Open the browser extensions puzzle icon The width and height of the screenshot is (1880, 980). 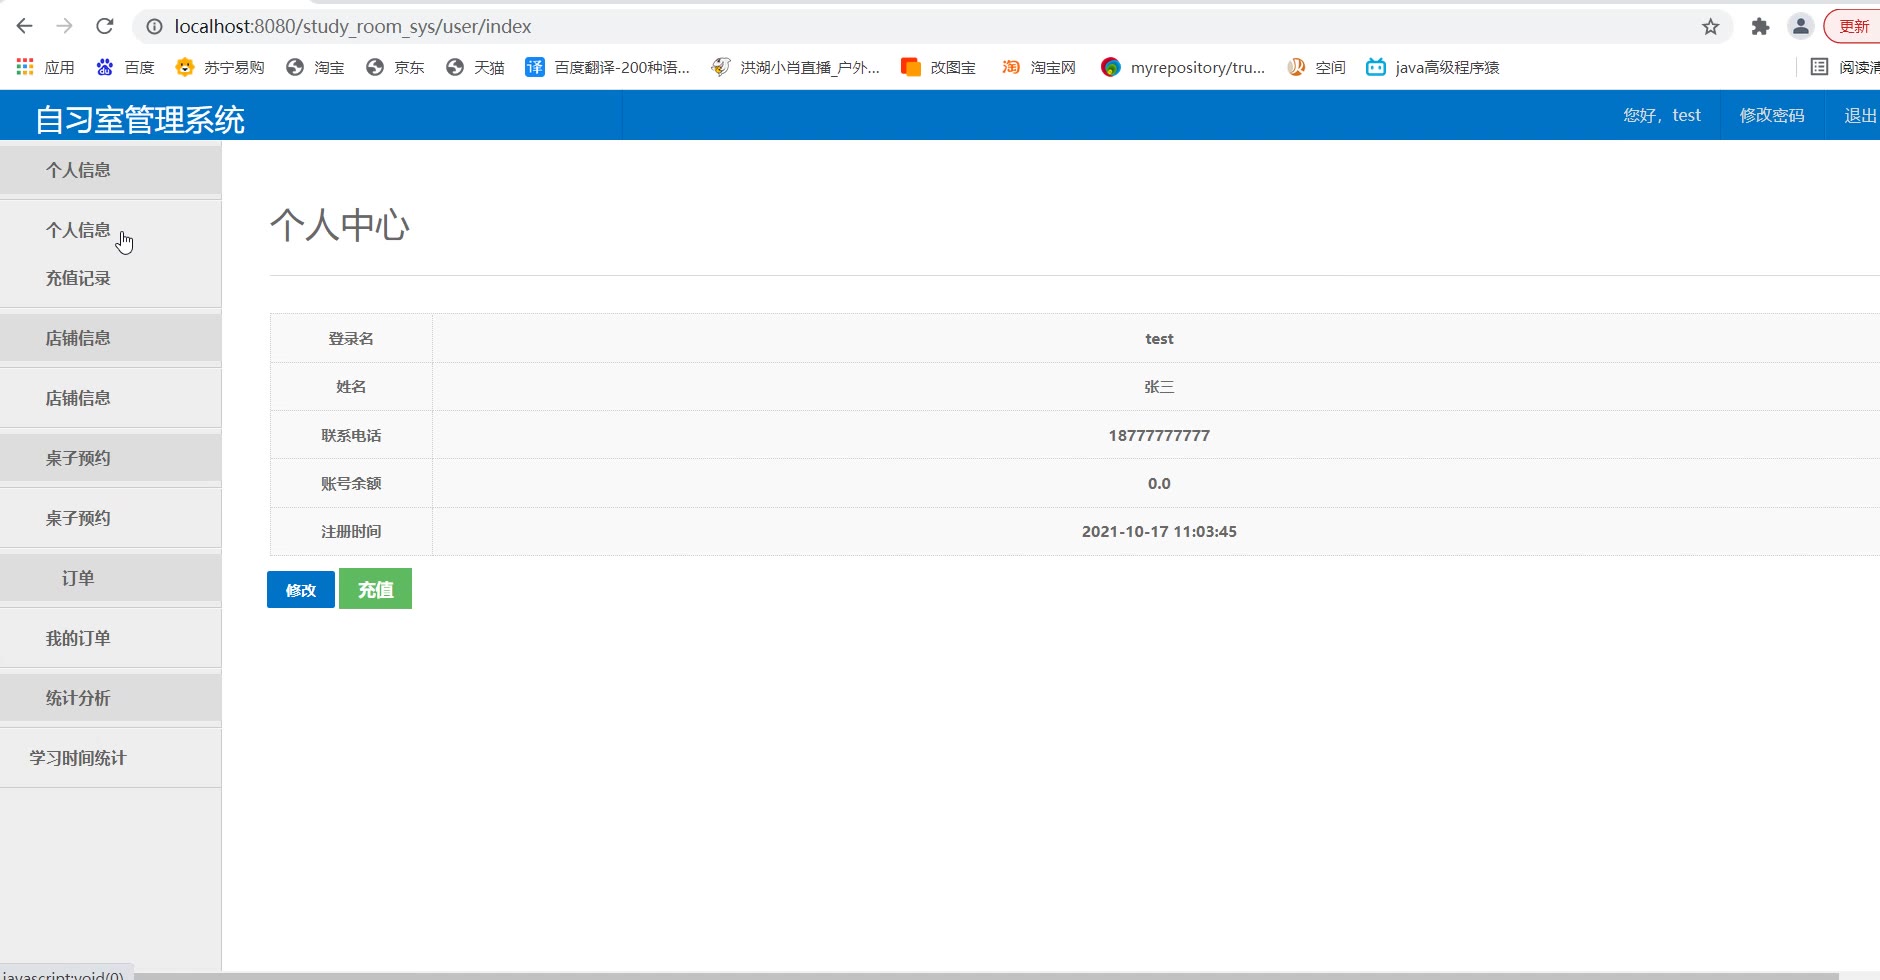(x=1760, y=27)
